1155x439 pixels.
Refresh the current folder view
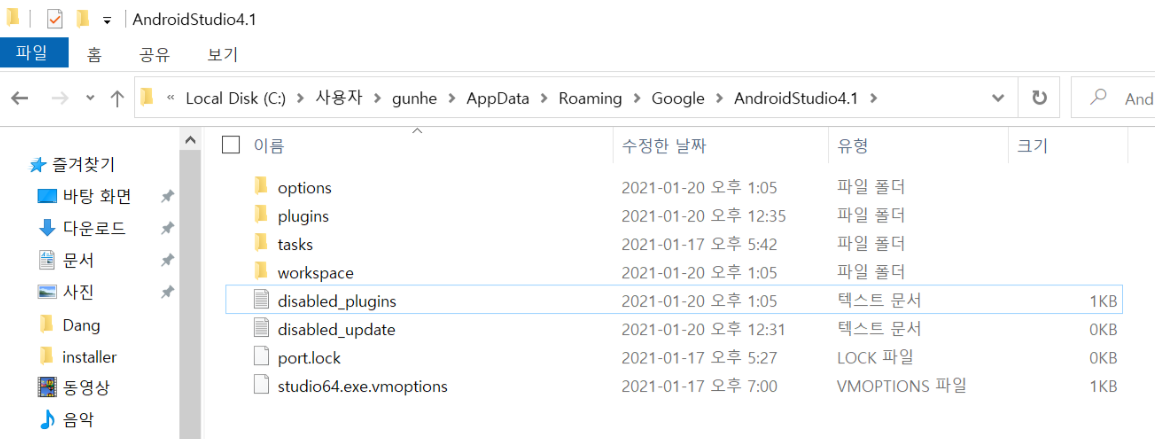click(1039, 98)
